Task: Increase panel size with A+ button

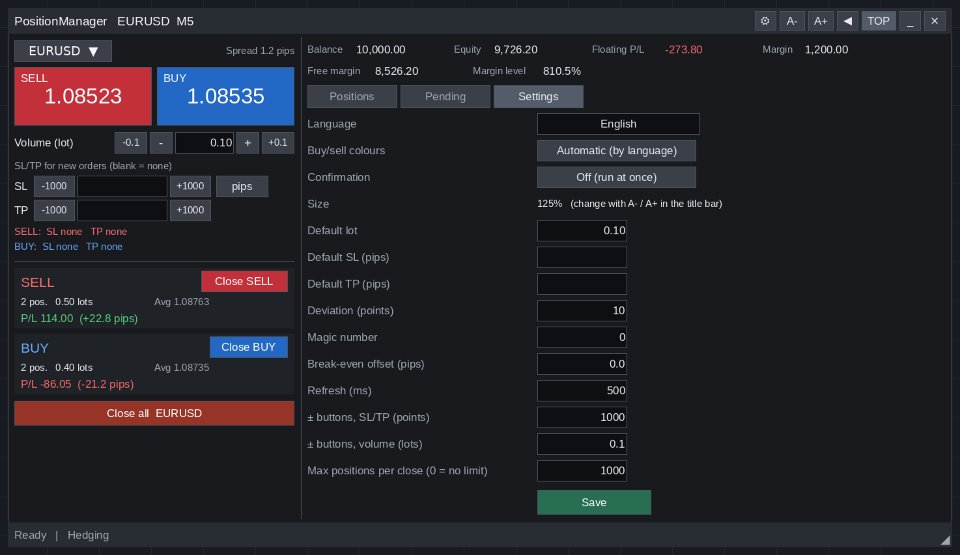Action: click(820, 21)
